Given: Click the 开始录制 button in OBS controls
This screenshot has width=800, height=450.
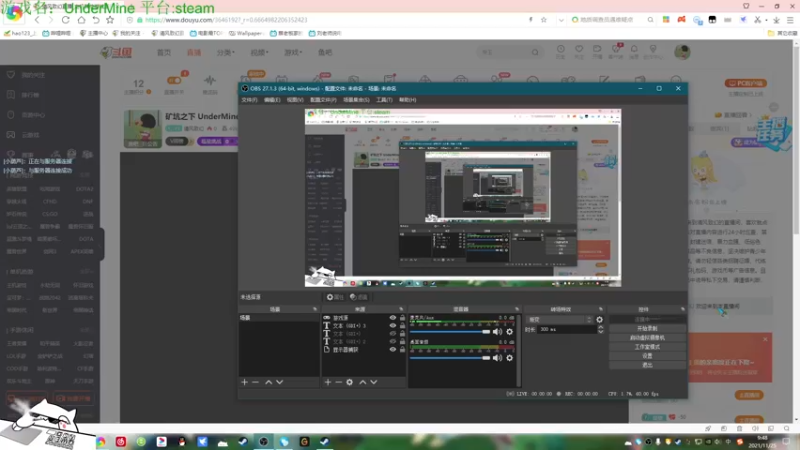Looking at the screenshot, I should click(x=647, y=329).
